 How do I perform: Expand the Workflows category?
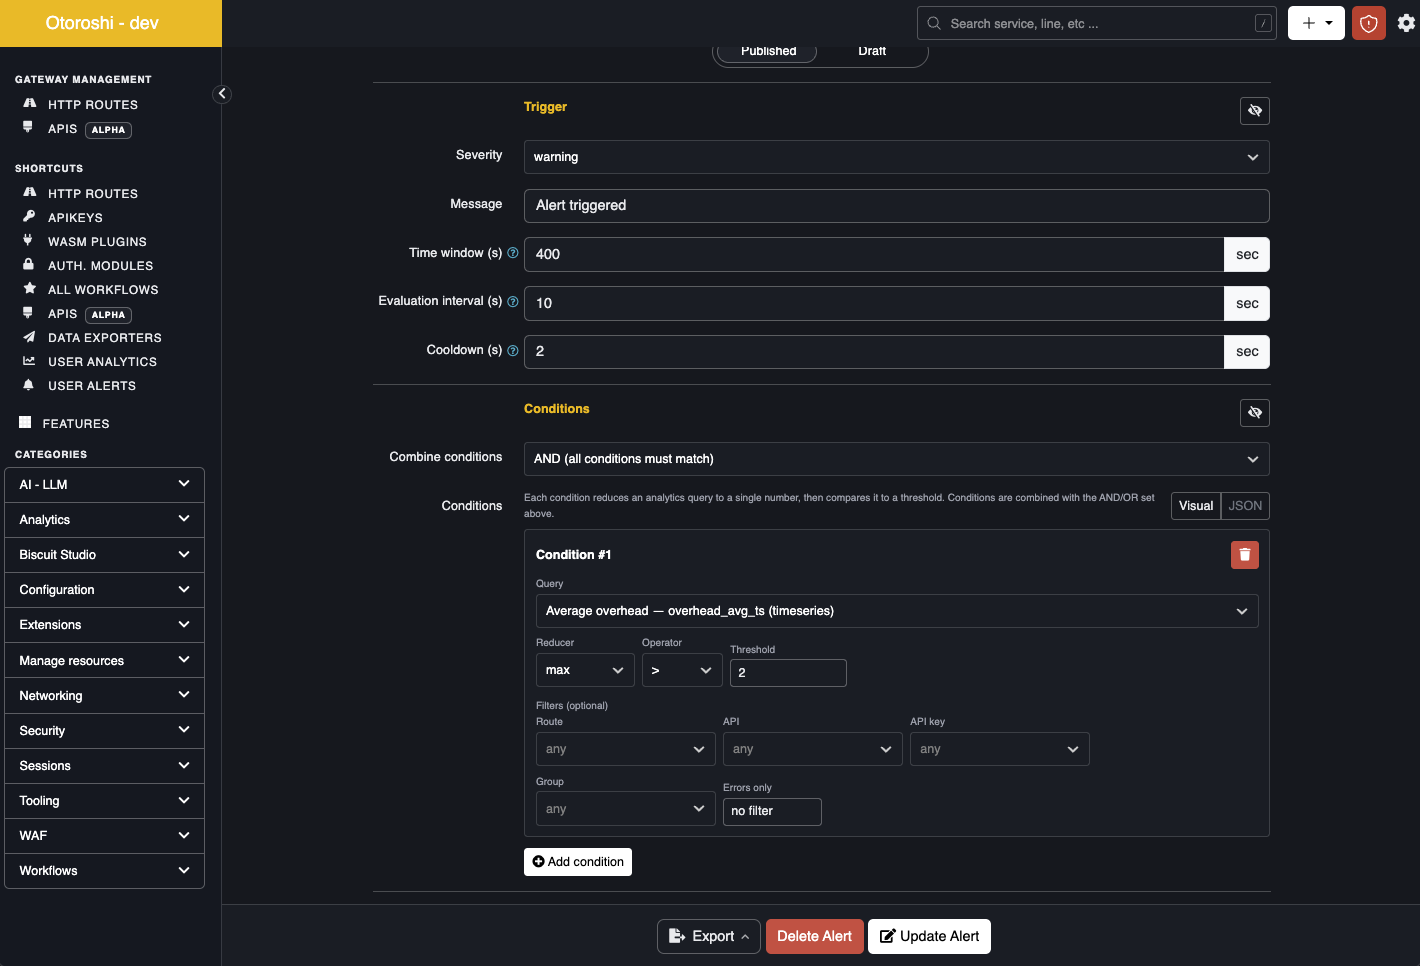[105, 871]
